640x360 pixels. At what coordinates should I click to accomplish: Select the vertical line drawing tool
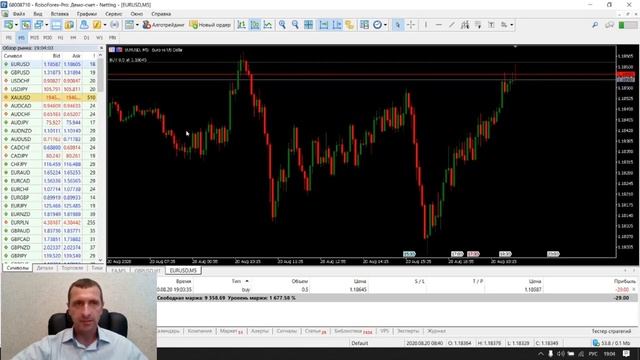[x=425, y=25]
